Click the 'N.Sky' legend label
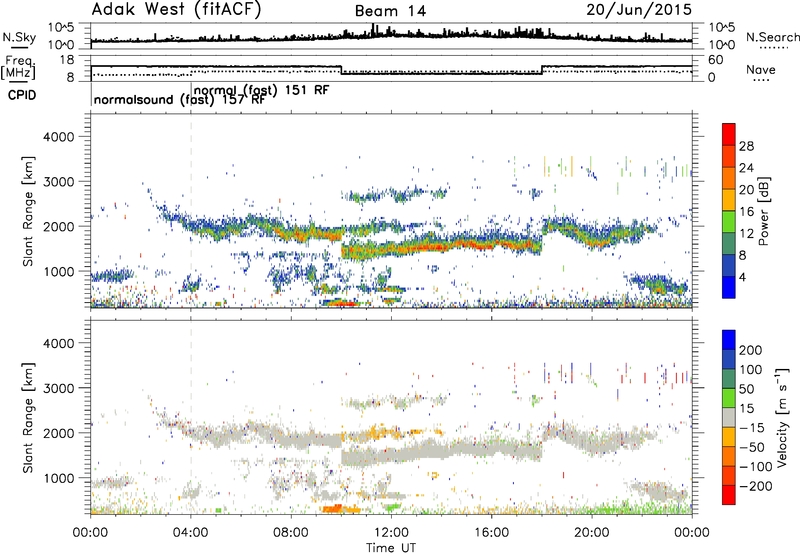Screen dimensions: 800x554 [x=19, y=37]
